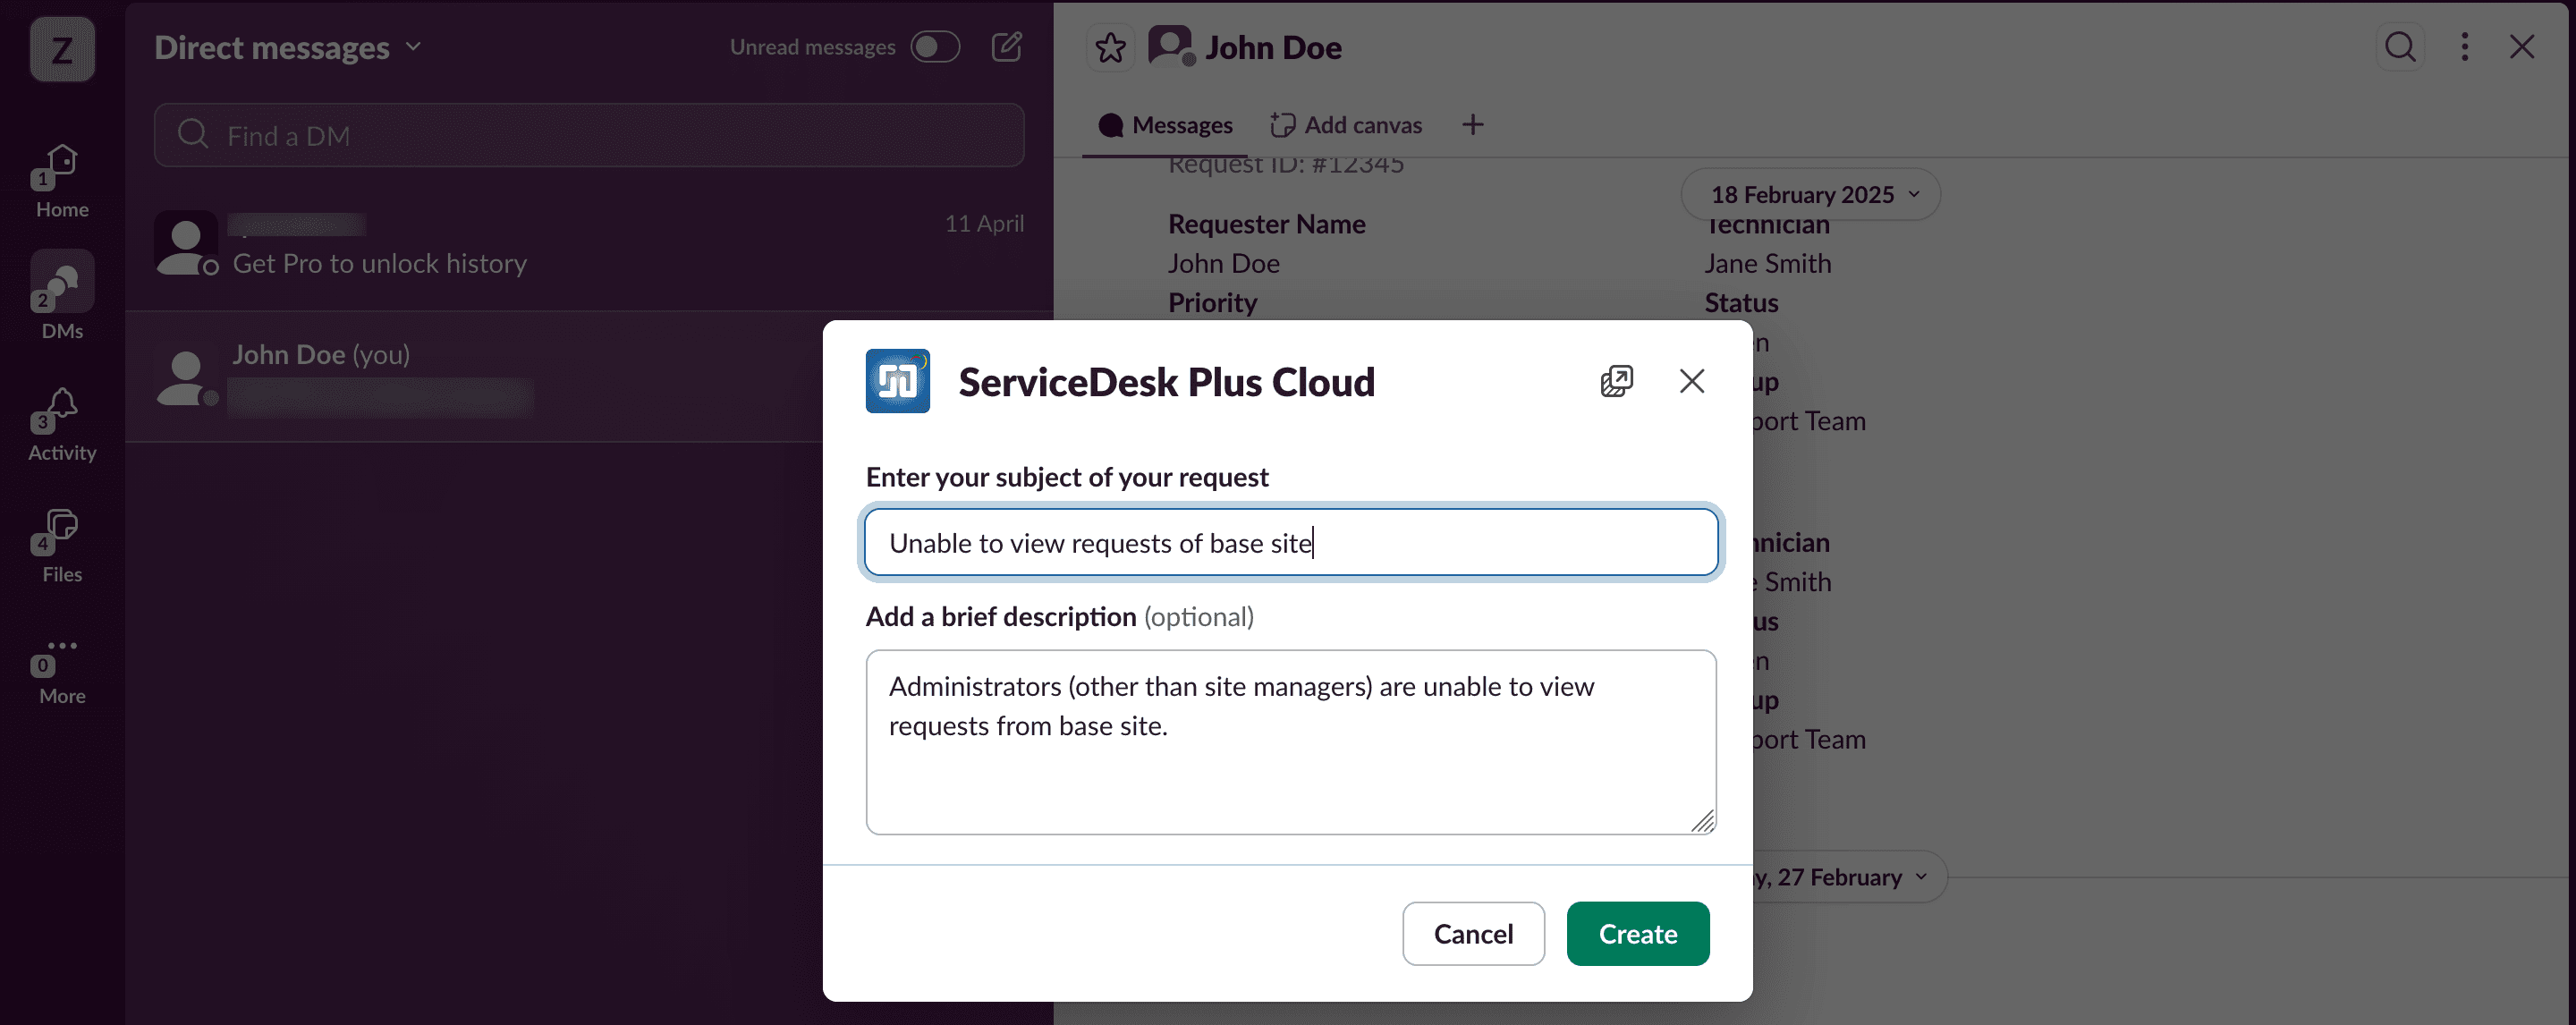Star the John Doe conversation
Image resolution: width=2576 pixels, height=1025 pixels.
tap(1110, 48)
